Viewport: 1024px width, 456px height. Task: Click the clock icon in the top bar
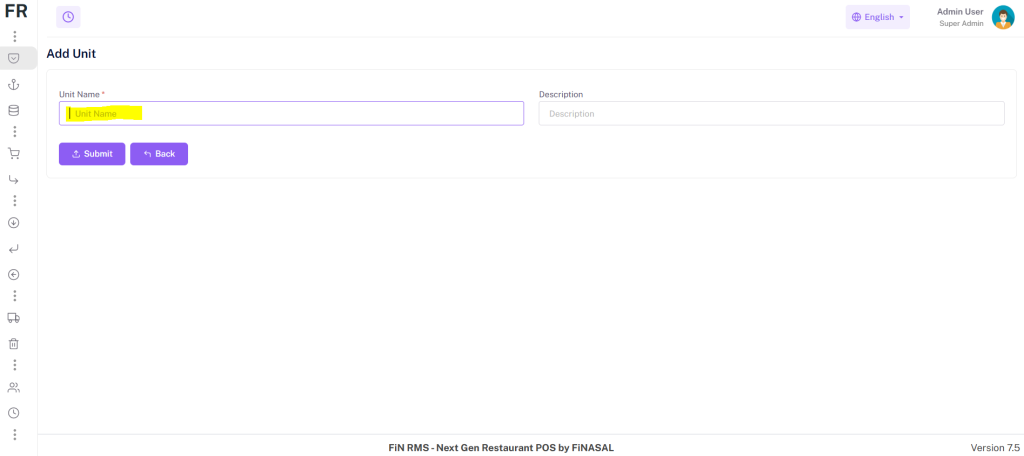68,17
